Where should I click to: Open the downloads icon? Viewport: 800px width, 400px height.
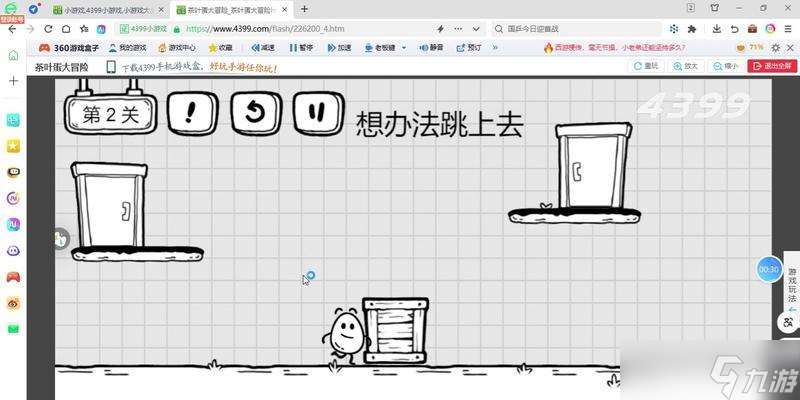point(717,29)
